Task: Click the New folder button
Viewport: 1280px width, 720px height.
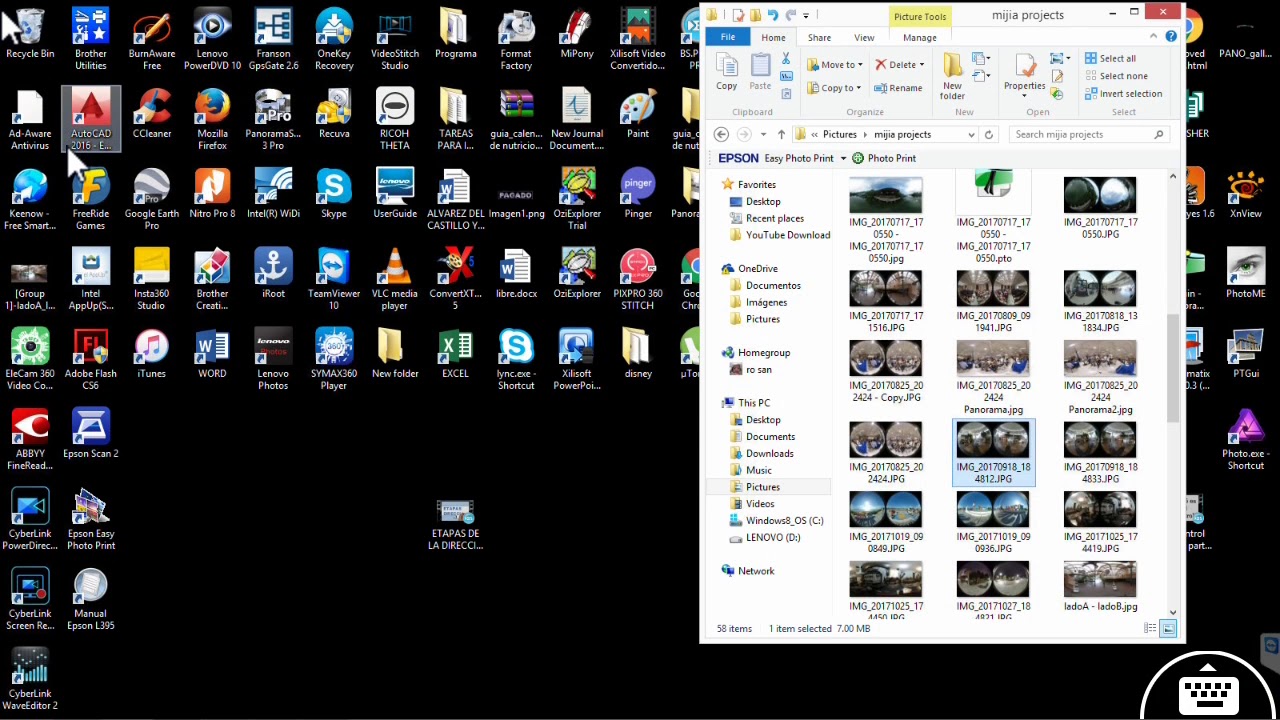Action: click(952, 76)
